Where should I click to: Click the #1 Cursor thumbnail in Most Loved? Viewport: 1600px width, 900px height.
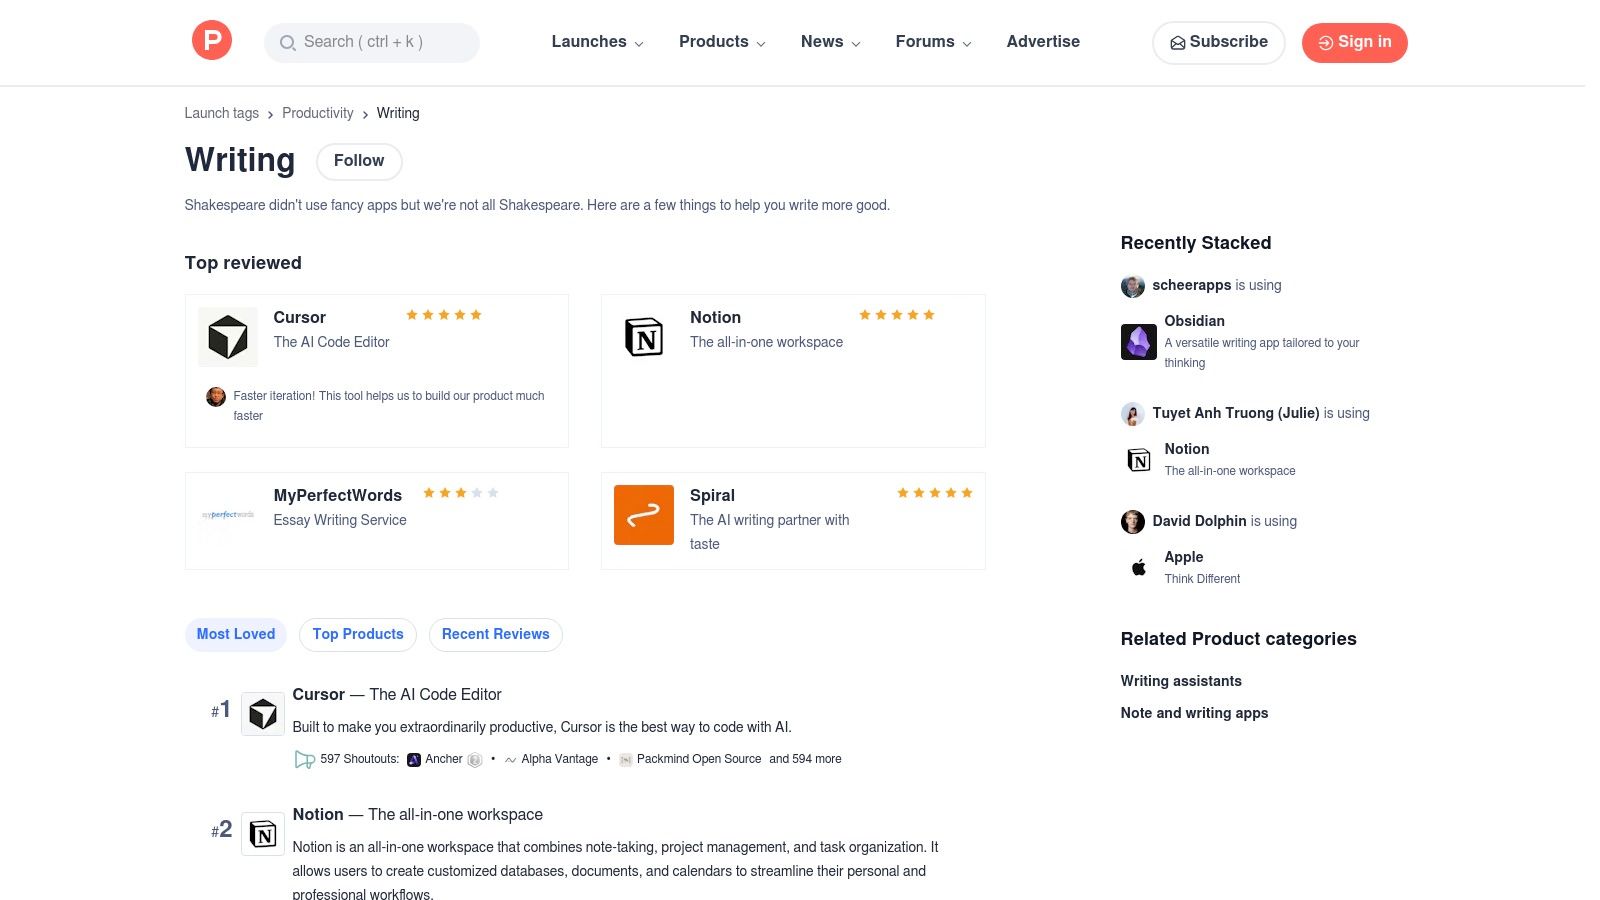coord(262,713)
